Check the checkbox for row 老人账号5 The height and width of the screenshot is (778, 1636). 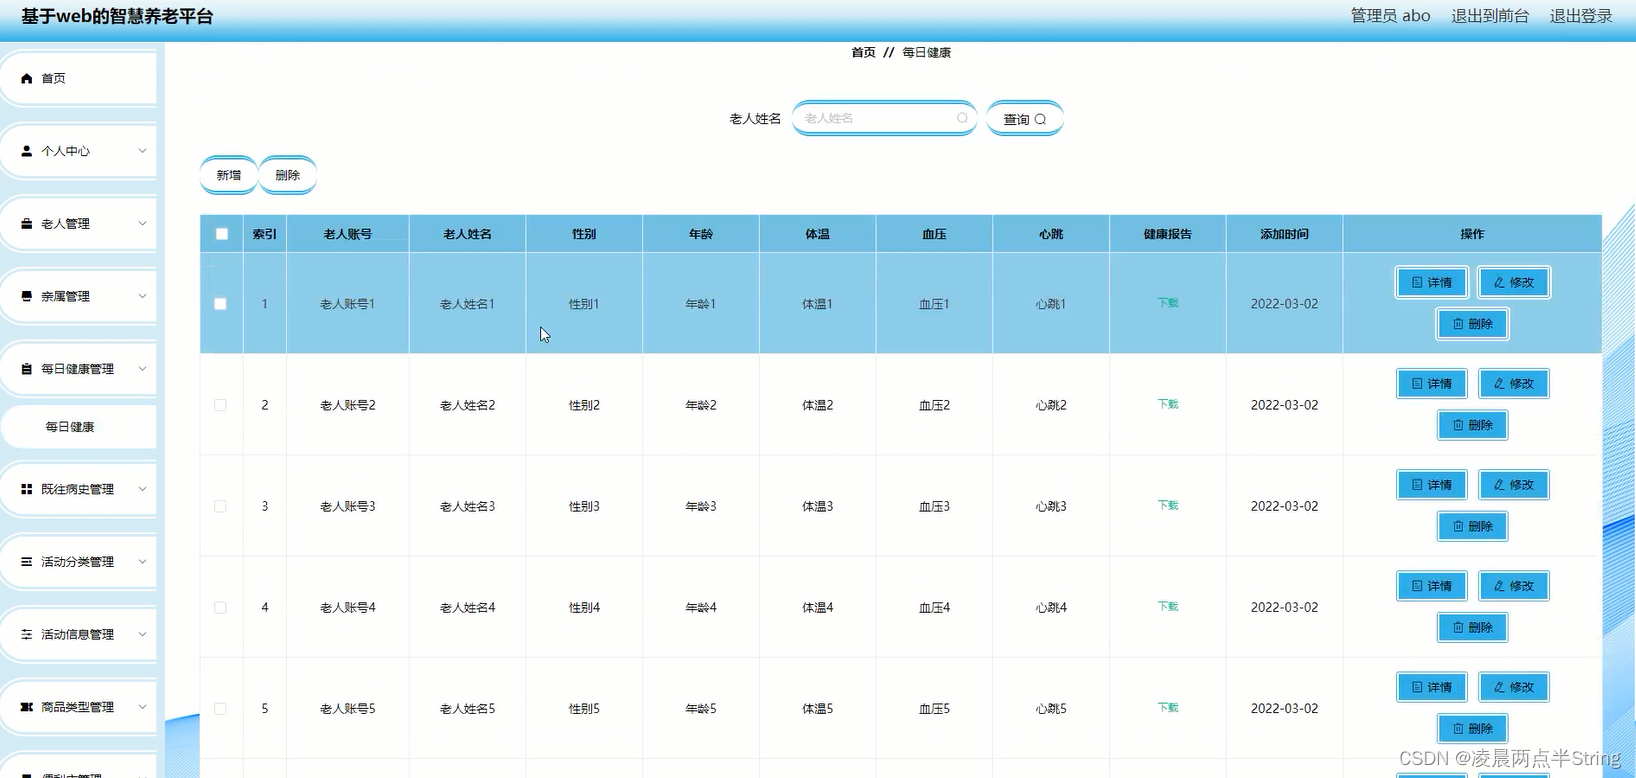click(x=220, y=708)
